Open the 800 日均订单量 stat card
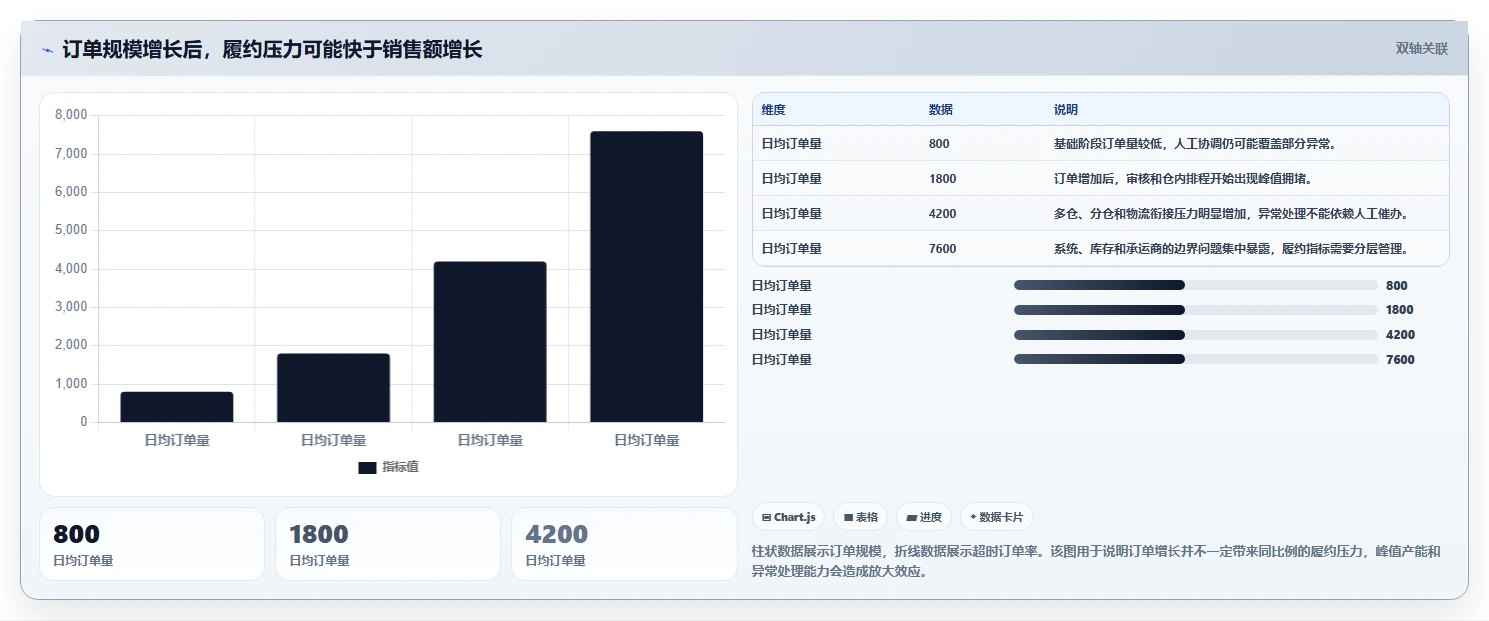This screenshot has height=621, width=1489. point(152,544)
